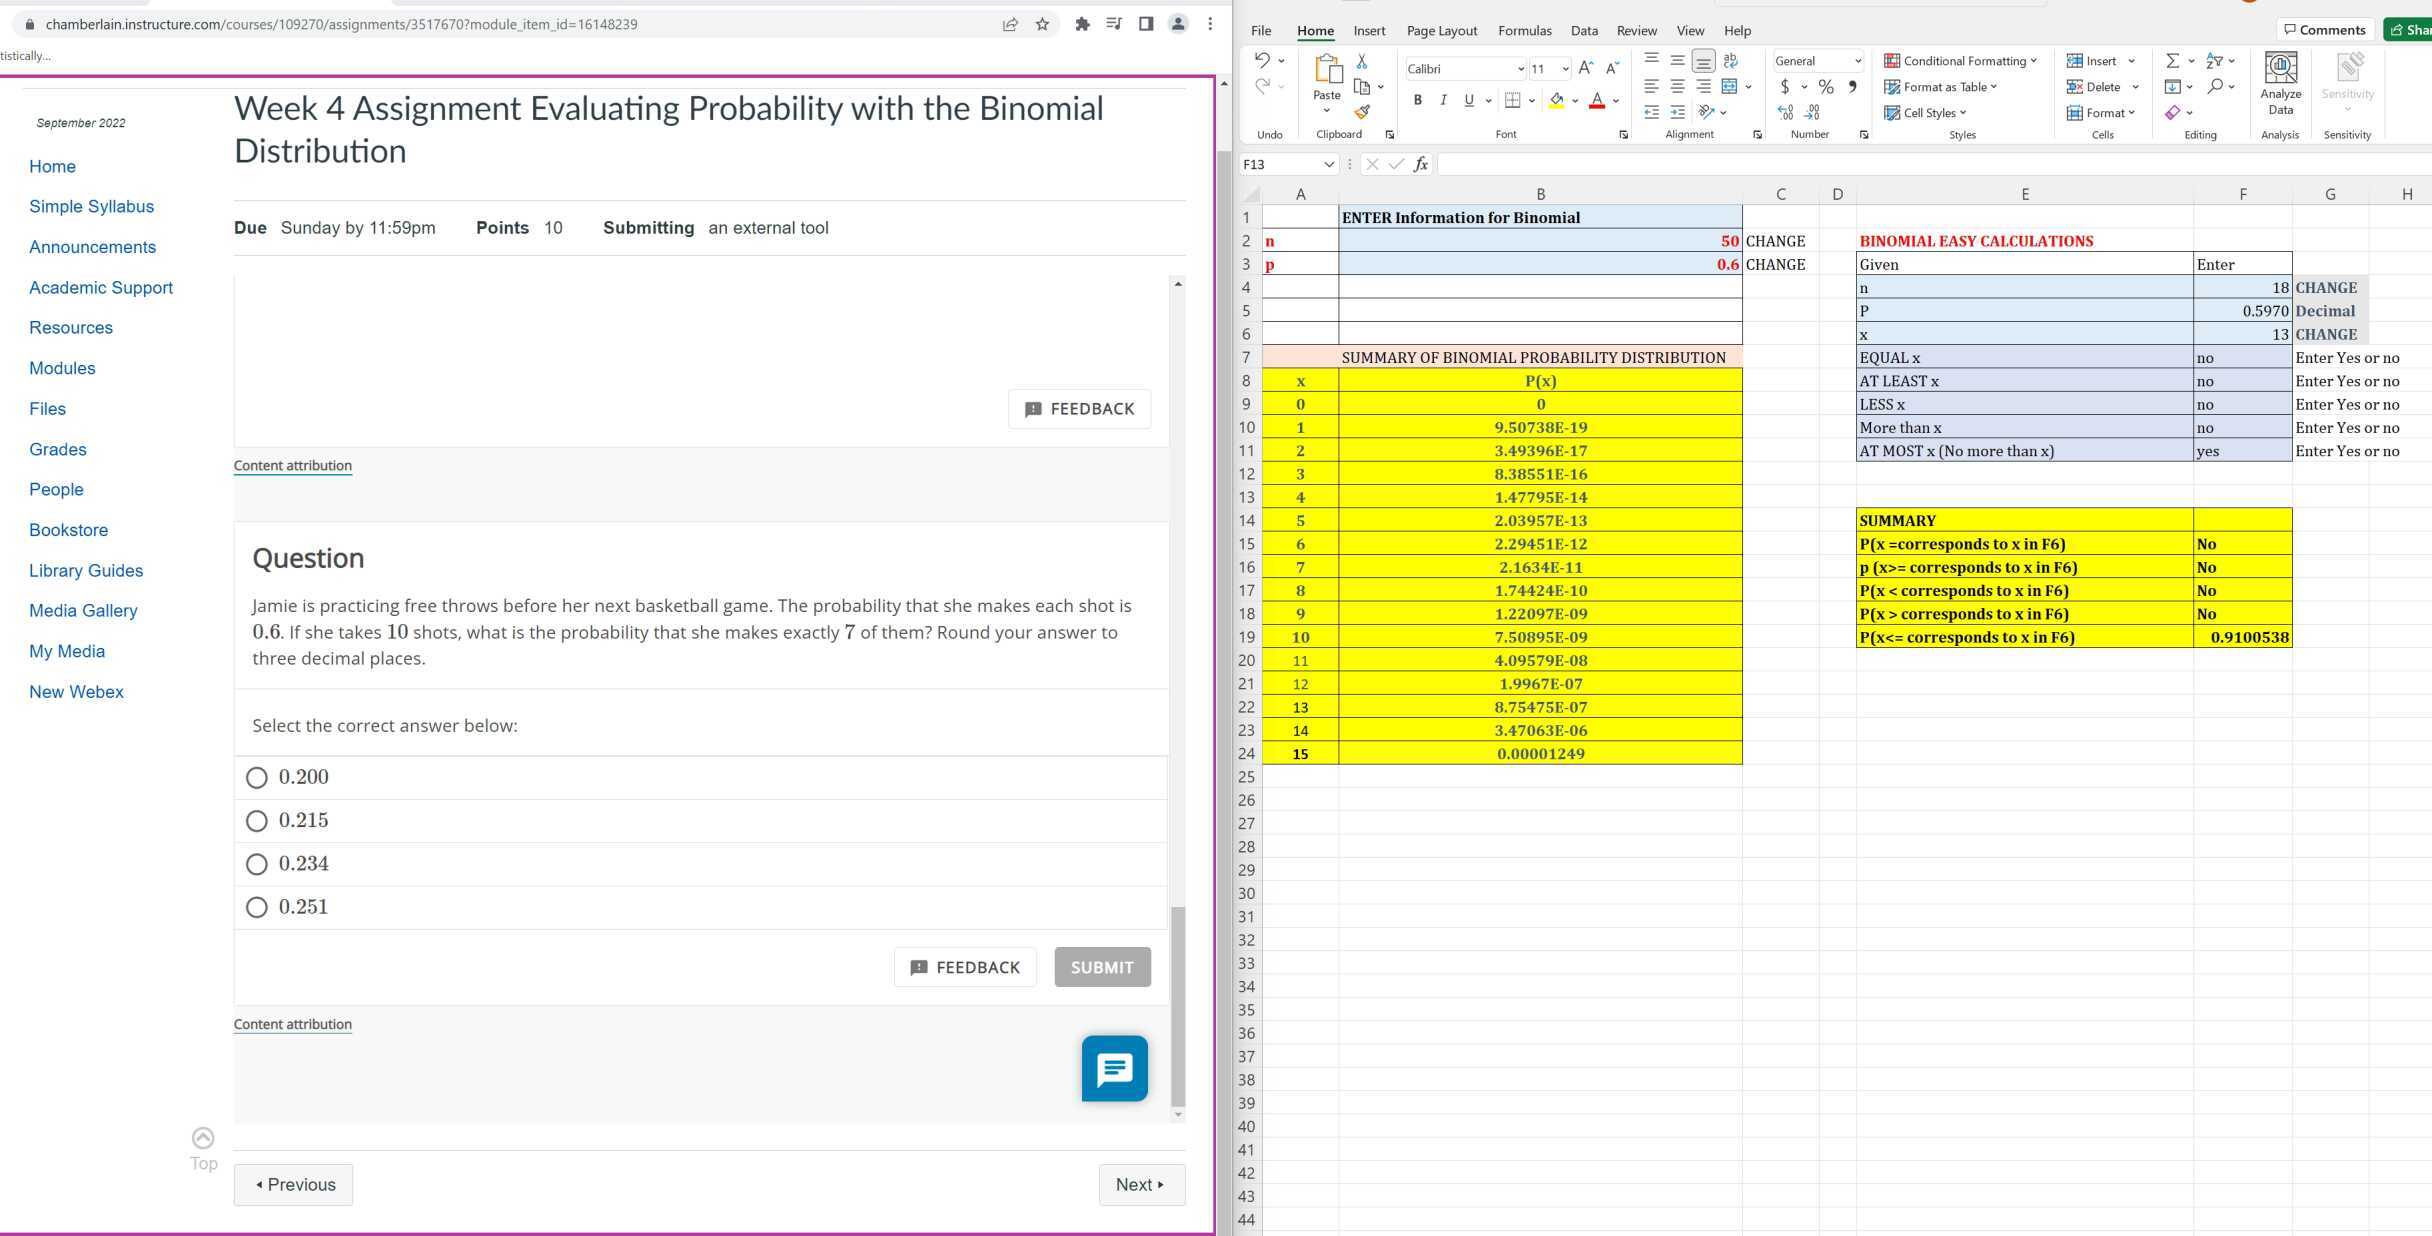
Task: Click the Format Painter brush icon
Action: 1362,112
